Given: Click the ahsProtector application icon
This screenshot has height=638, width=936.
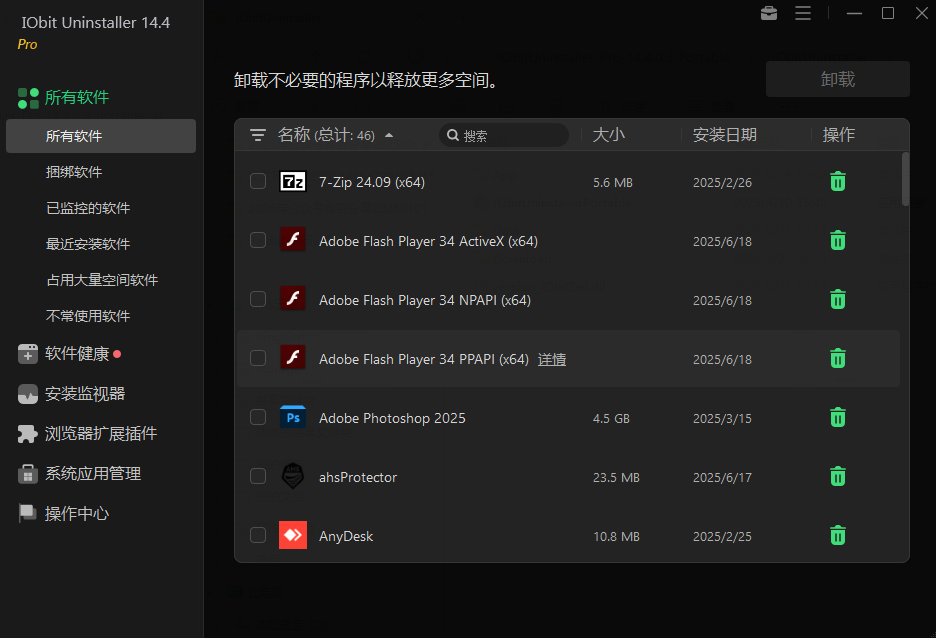Looking at the screenshot, I should (292, 476).
